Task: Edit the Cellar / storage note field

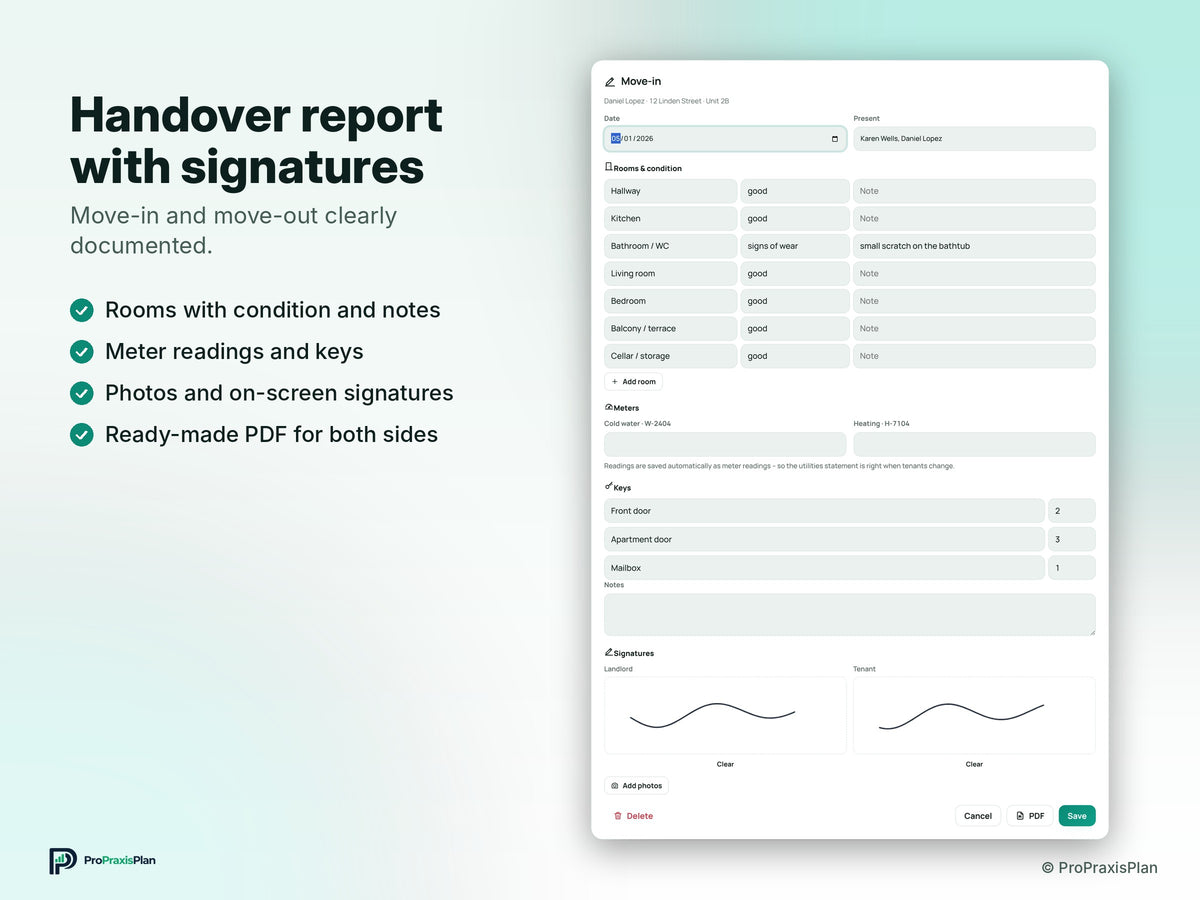Action: [x=974, y=356]
